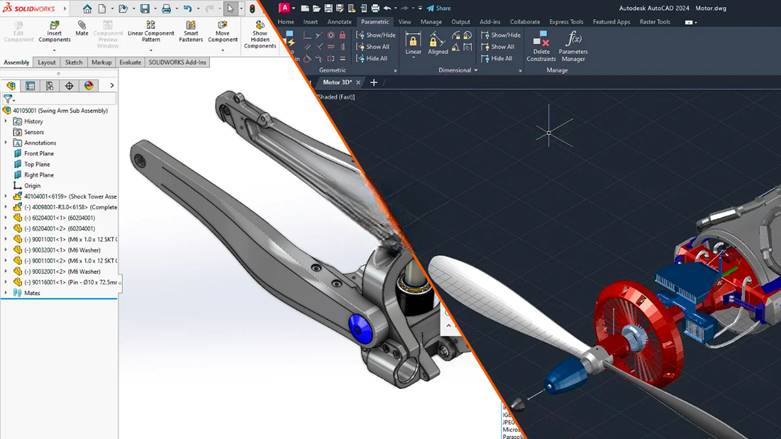The width and height of the screenshot is (781, 439).
Task: Open dropdown arrow under Move Component
Action: click(223, 50)
